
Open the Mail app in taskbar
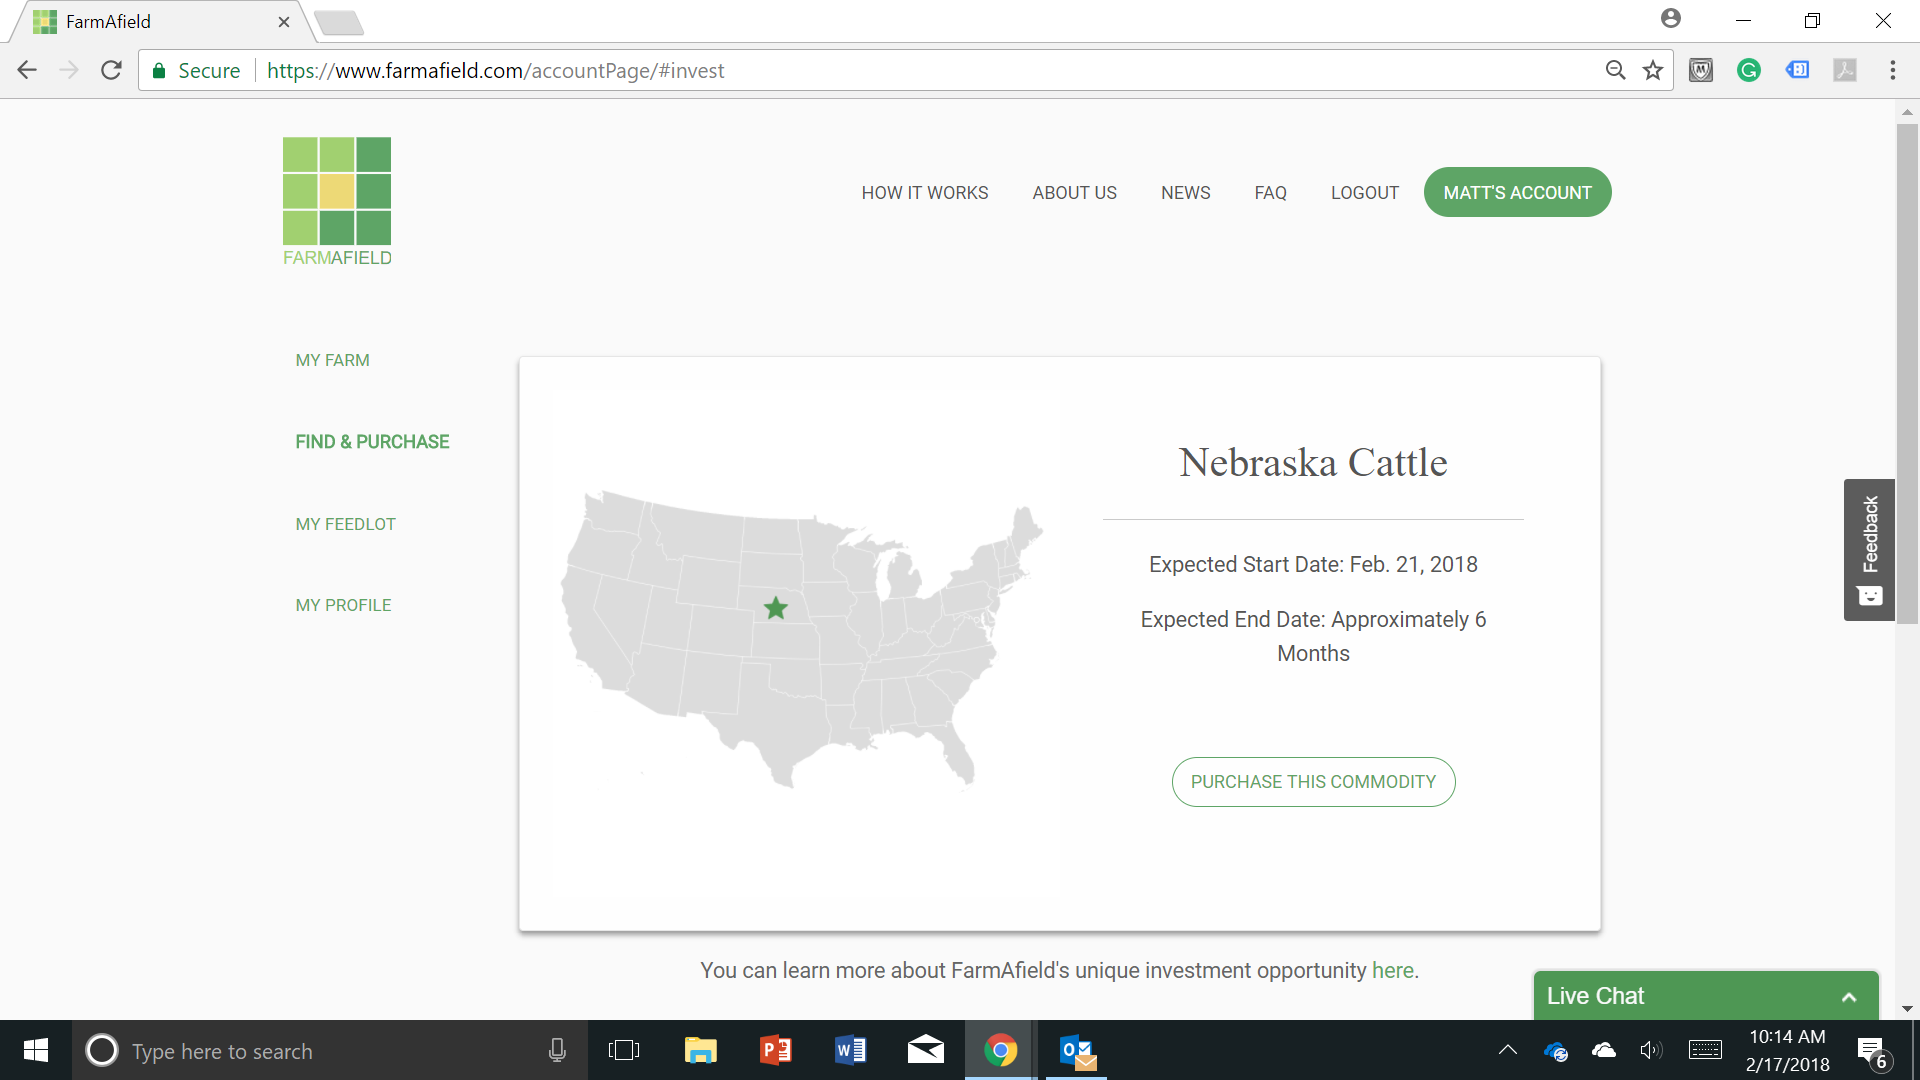pos(925,1050)
